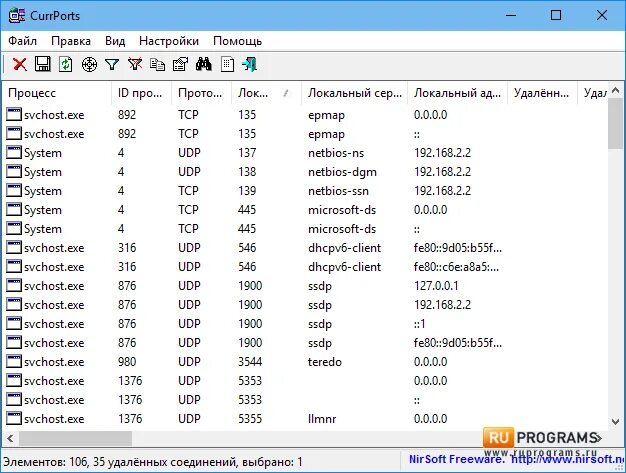Disable all filters crossed-funnel icon
626x473 pixels.
click(x=135, y=64)
